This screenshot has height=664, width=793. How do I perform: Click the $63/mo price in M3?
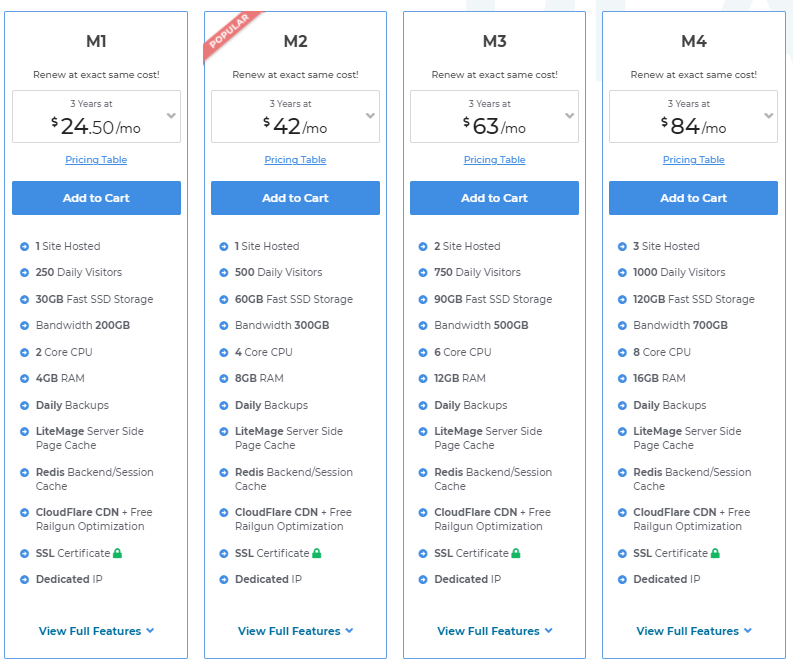(494, 126)
